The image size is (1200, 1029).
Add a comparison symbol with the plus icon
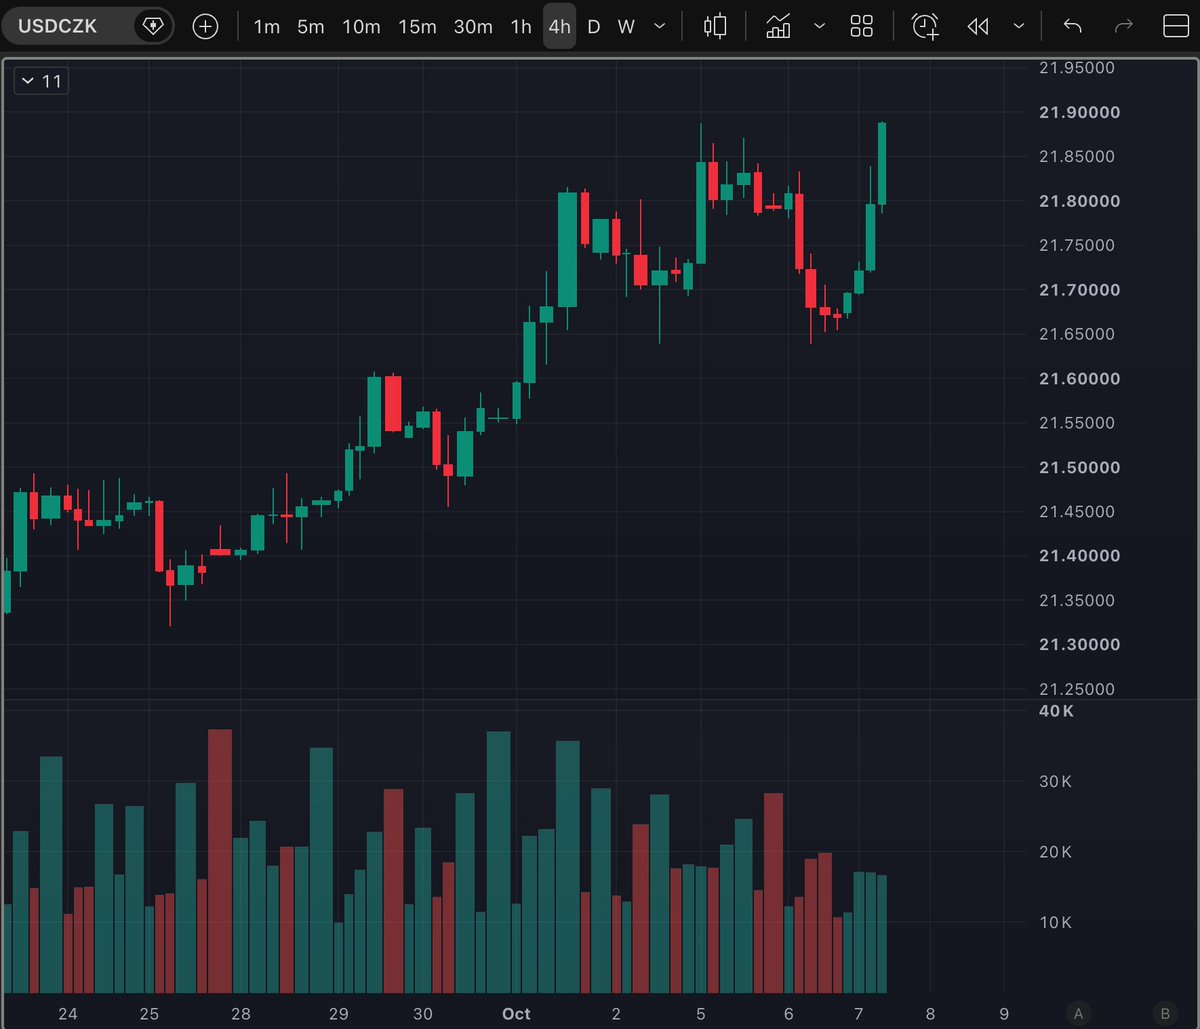point(205,27)
